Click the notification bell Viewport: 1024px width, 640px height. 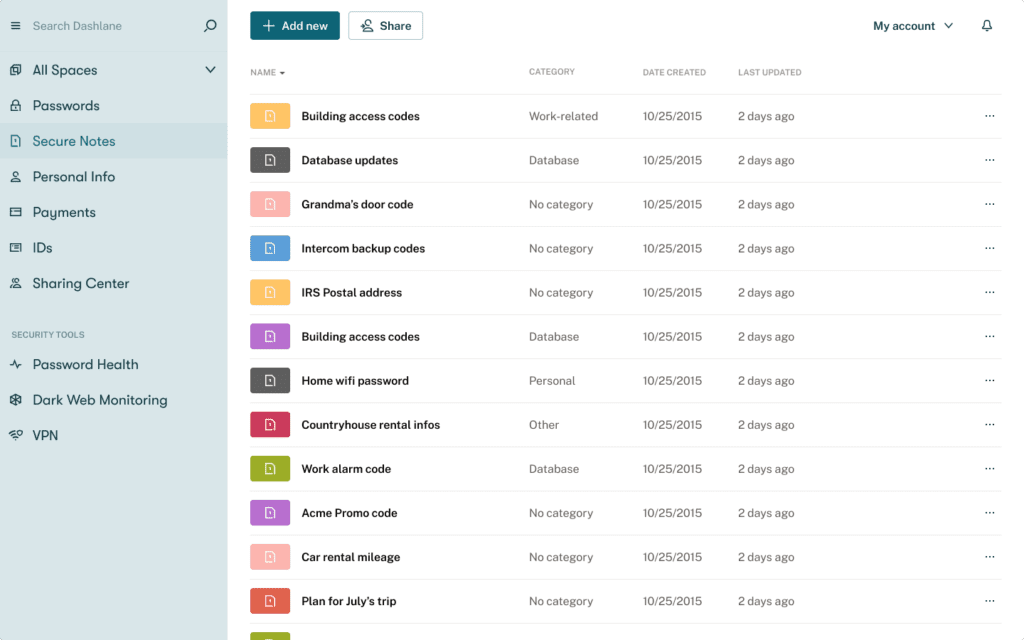986,25
